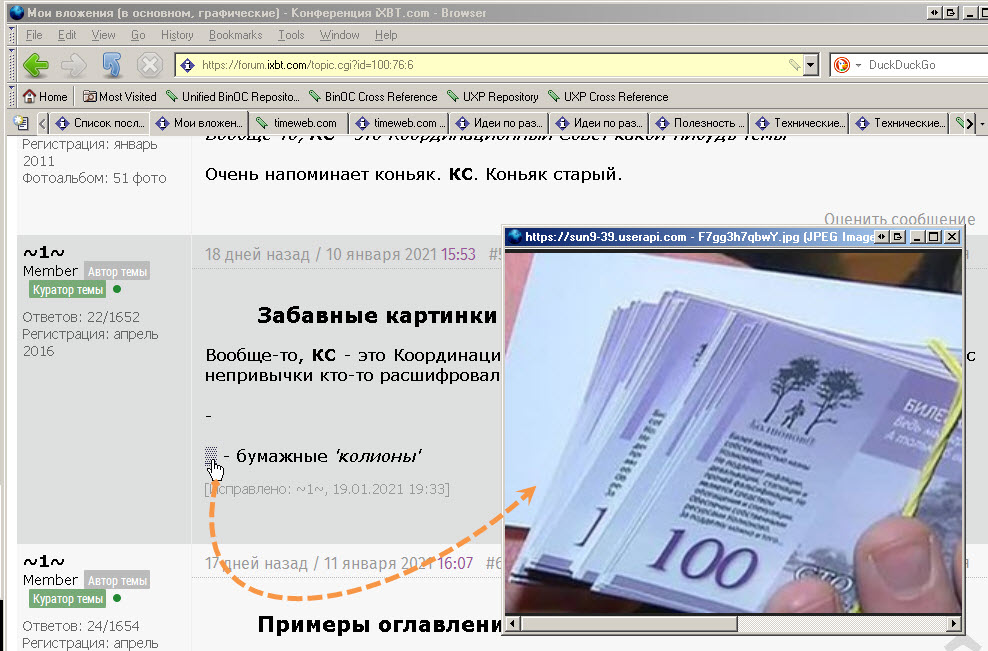The height and width of the screenshot is (651, 988).
Task: Switch to second 'Технические...' tab
Action: [900, 123]
